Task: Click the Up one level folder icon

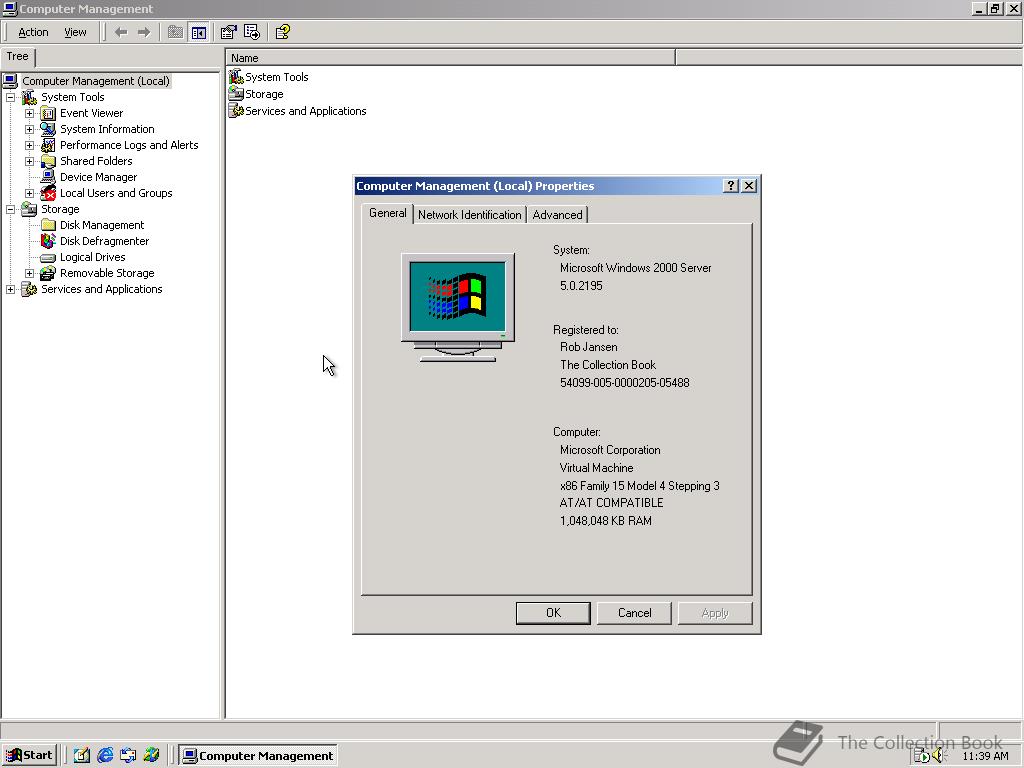Action: click(x=175, y=32)
